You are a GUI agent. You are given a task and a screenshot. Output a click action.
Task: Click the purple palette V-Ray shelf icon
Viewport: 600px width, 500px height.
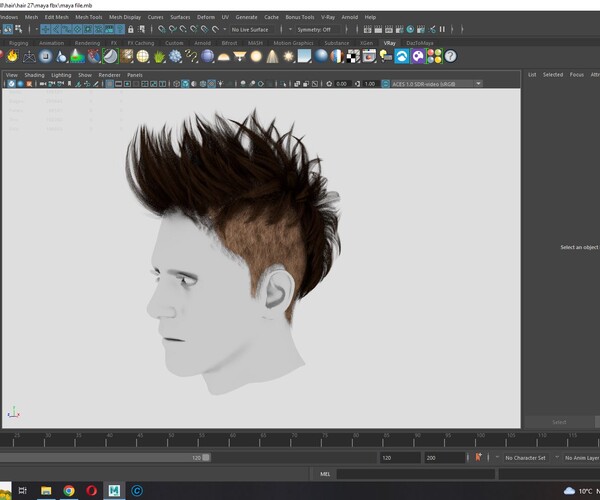(418, 57)
